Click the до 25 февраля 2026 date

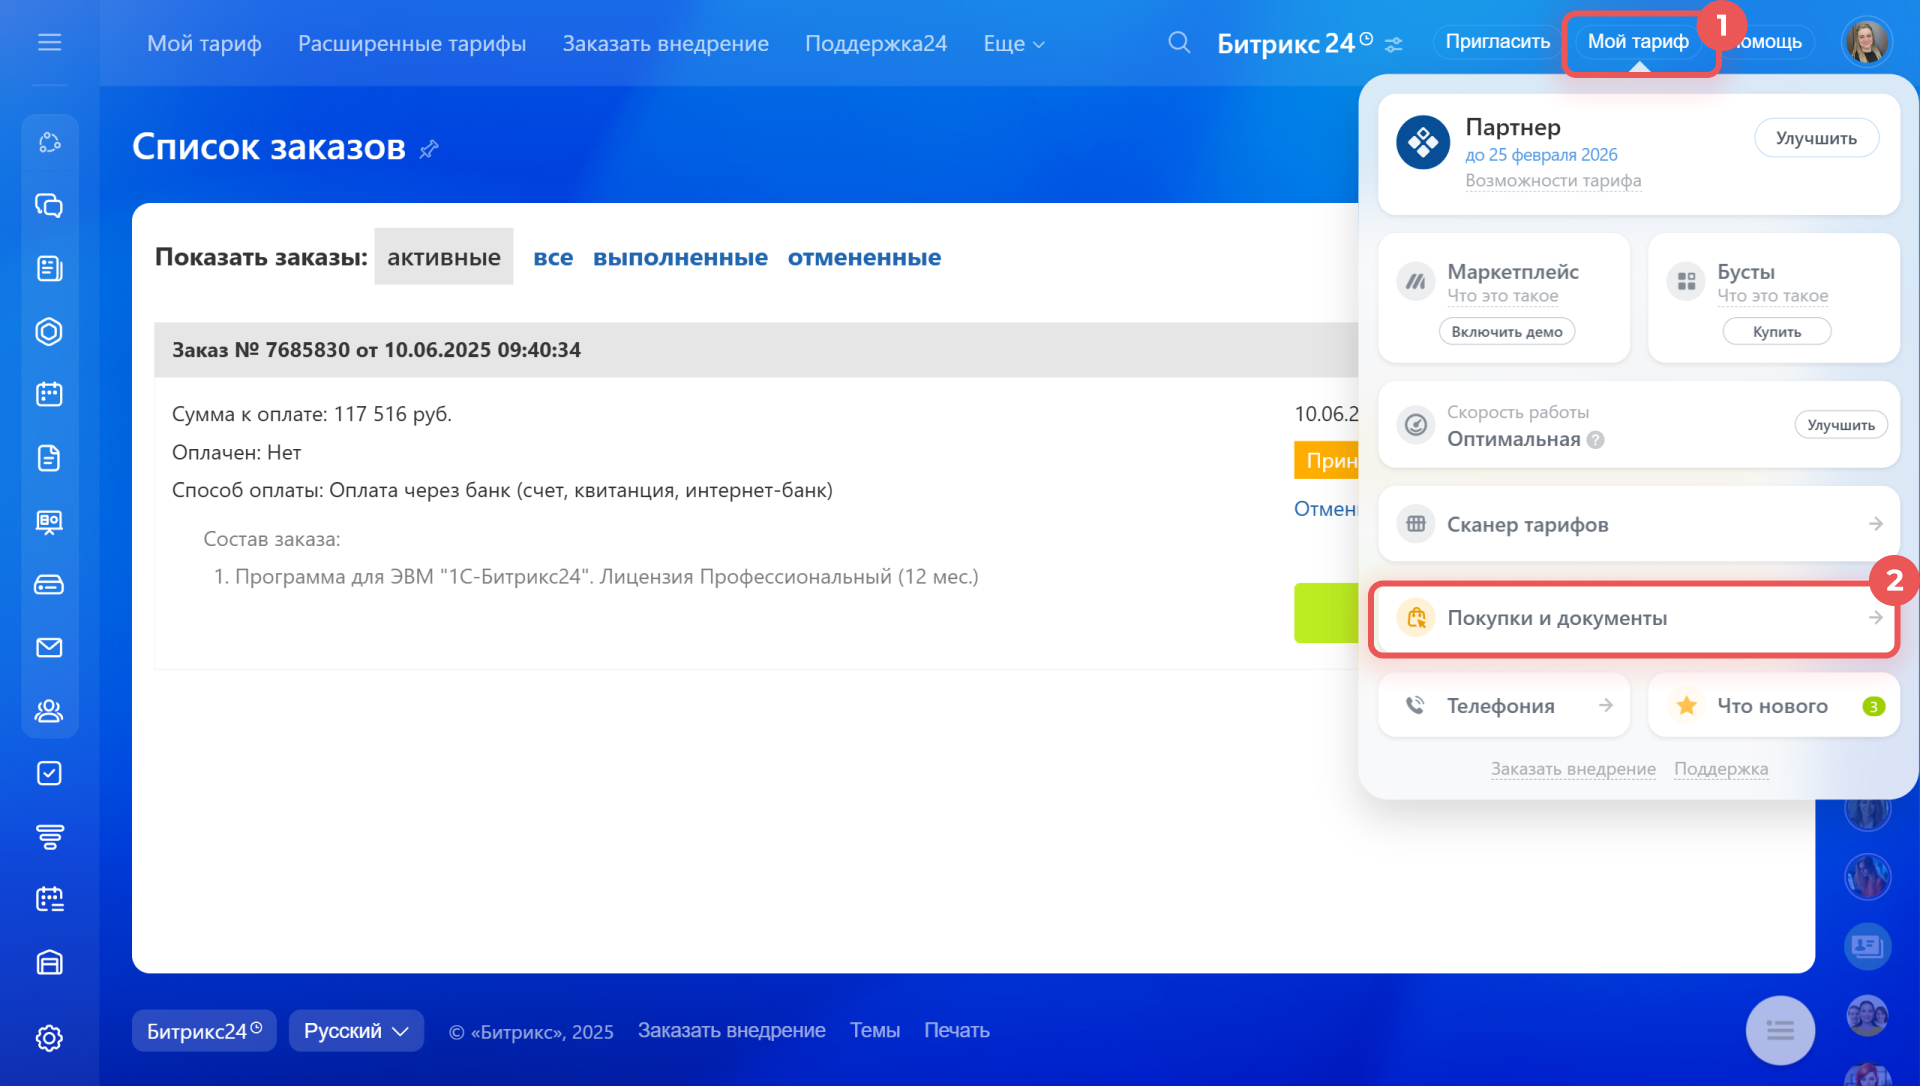pyautogui.click(x=1541, y=155)
